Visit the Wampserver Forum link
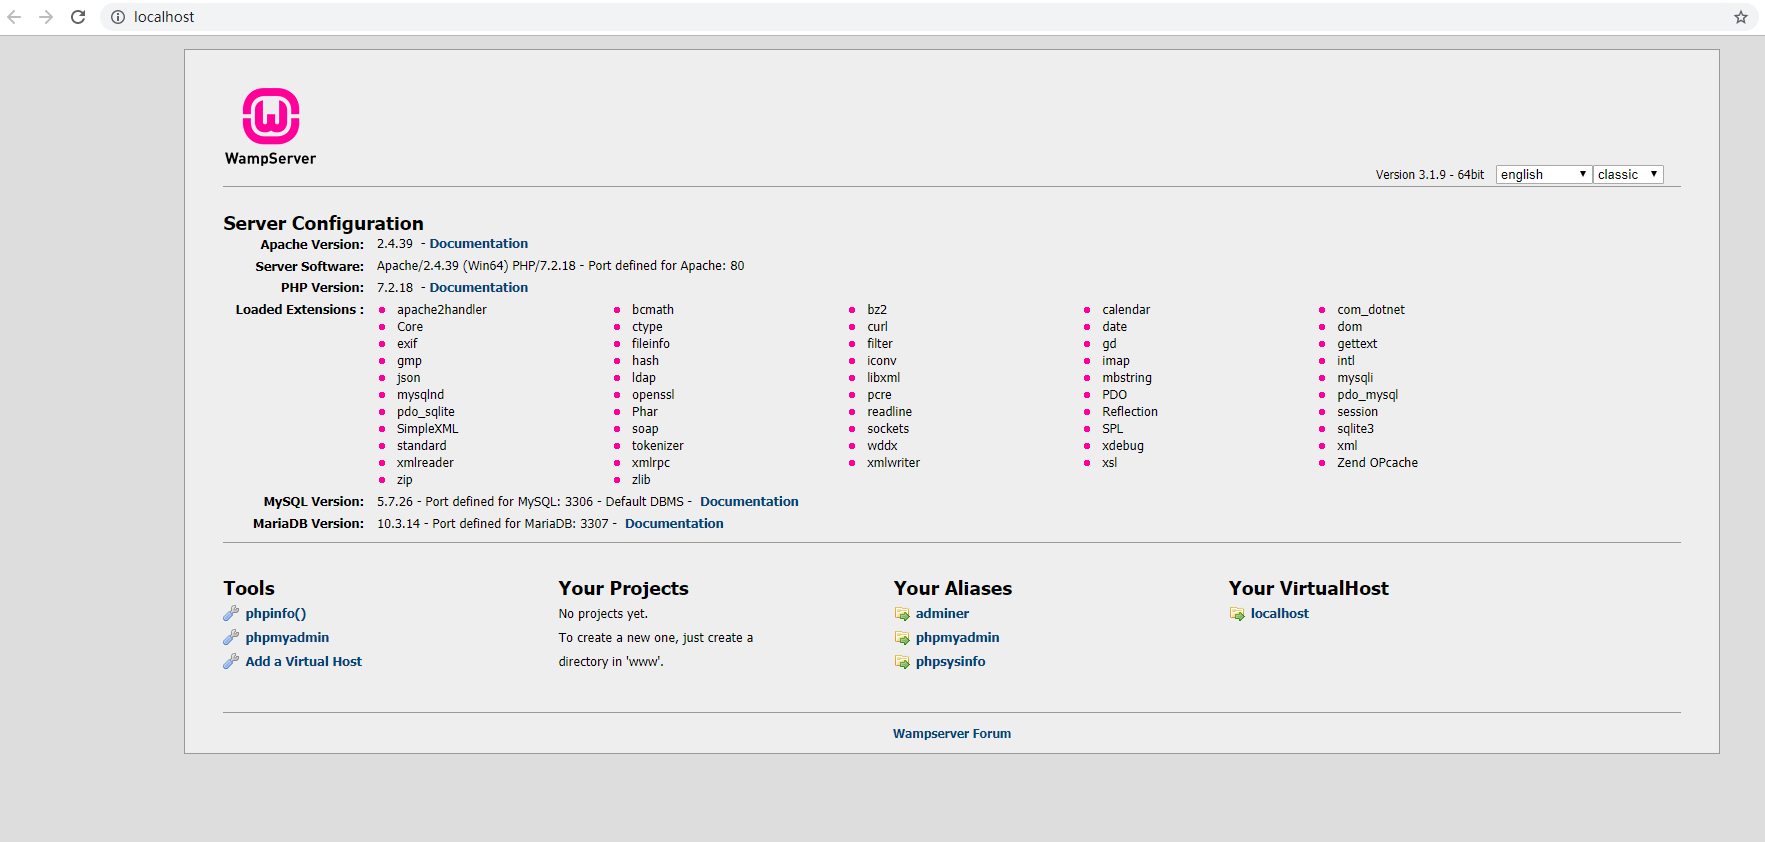Image resolution: width=1765 pixels, height=842 pixels. (x=952, y=734)
